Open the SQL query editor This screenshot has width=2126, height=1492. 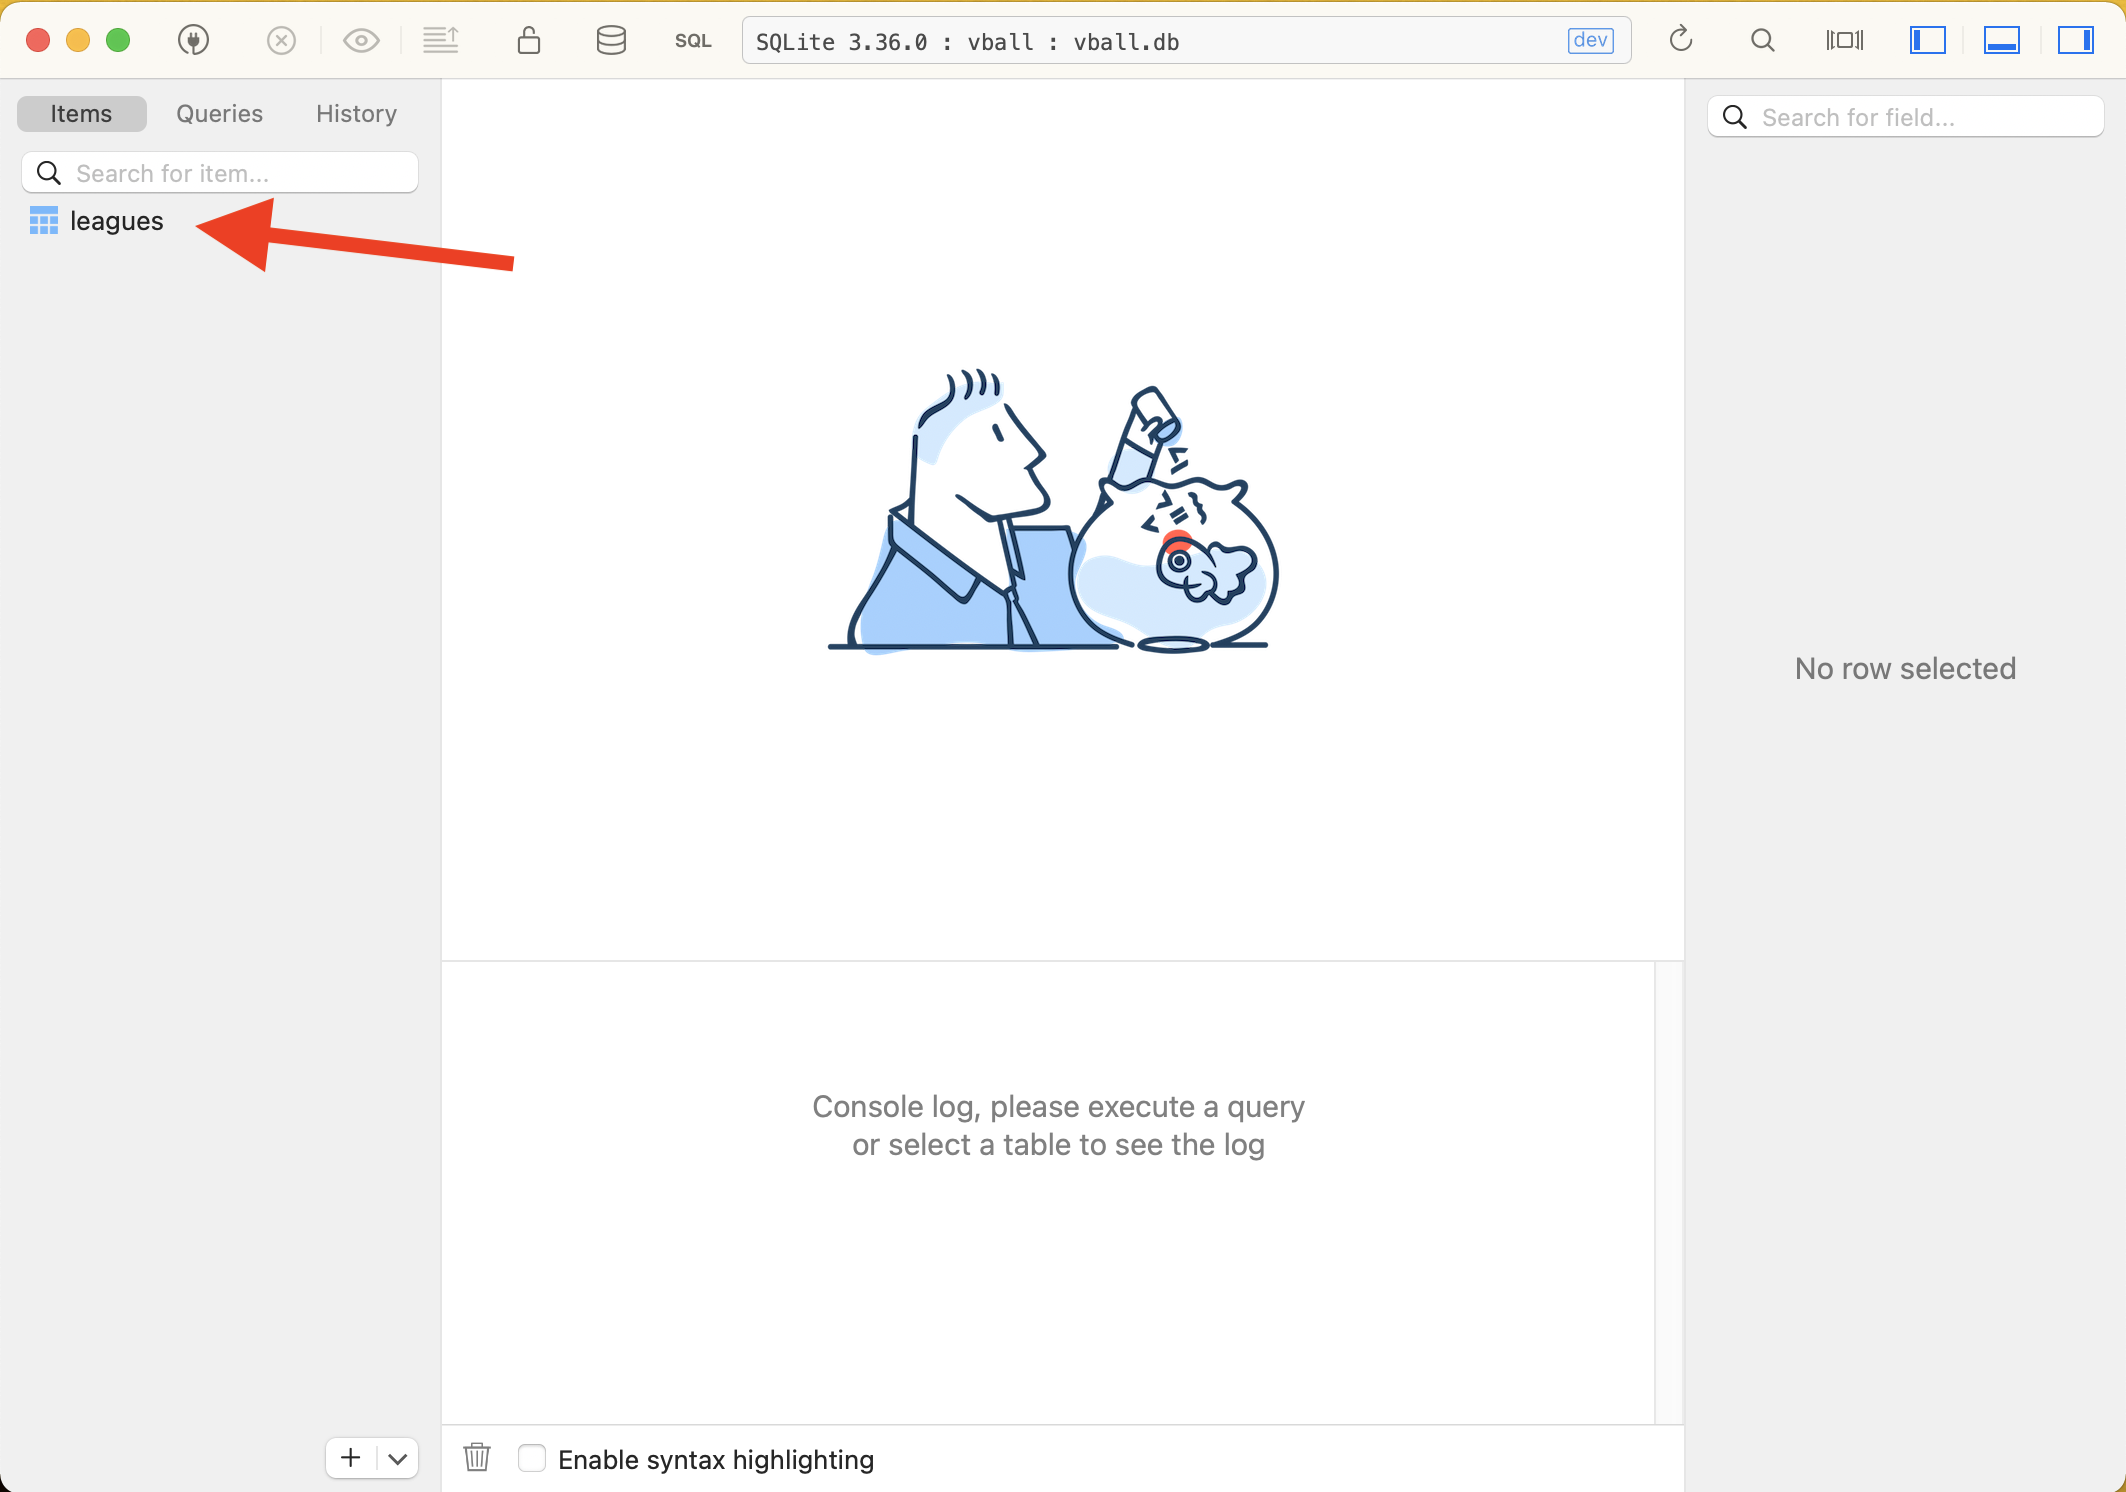coord(692,41)
